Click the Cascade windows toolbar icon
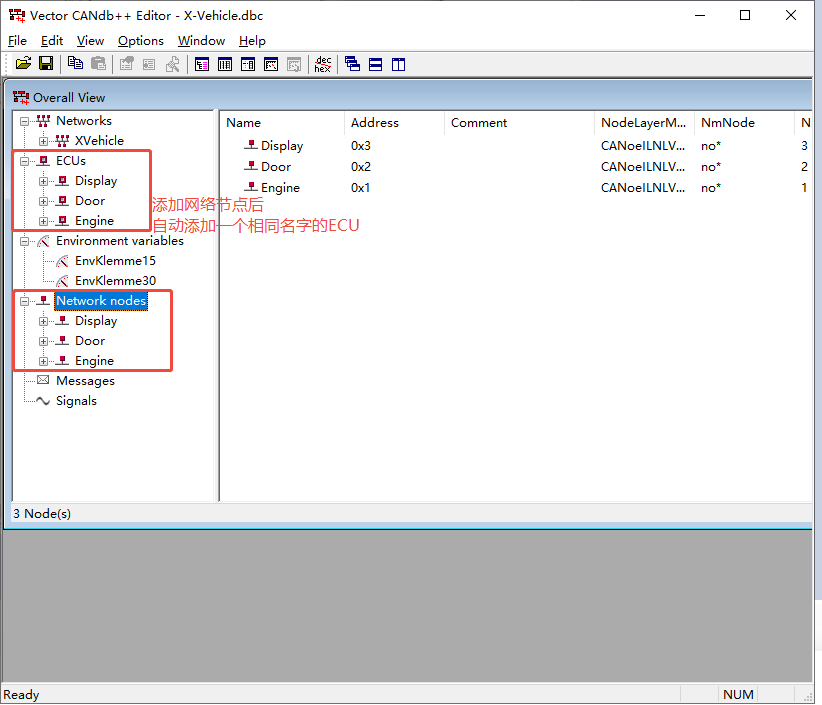822x705 pixels. pos(352,64)
